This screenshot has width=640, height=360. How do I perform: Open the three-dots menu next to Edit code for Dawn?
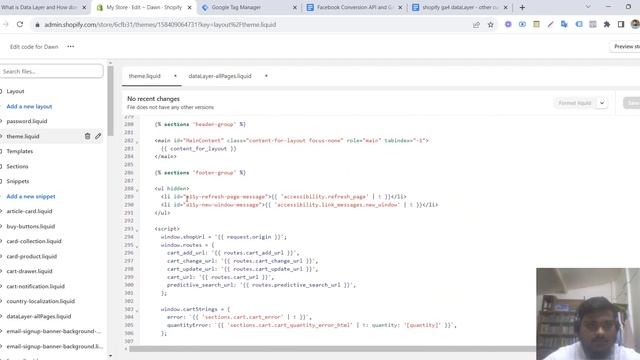coord(71,47)
